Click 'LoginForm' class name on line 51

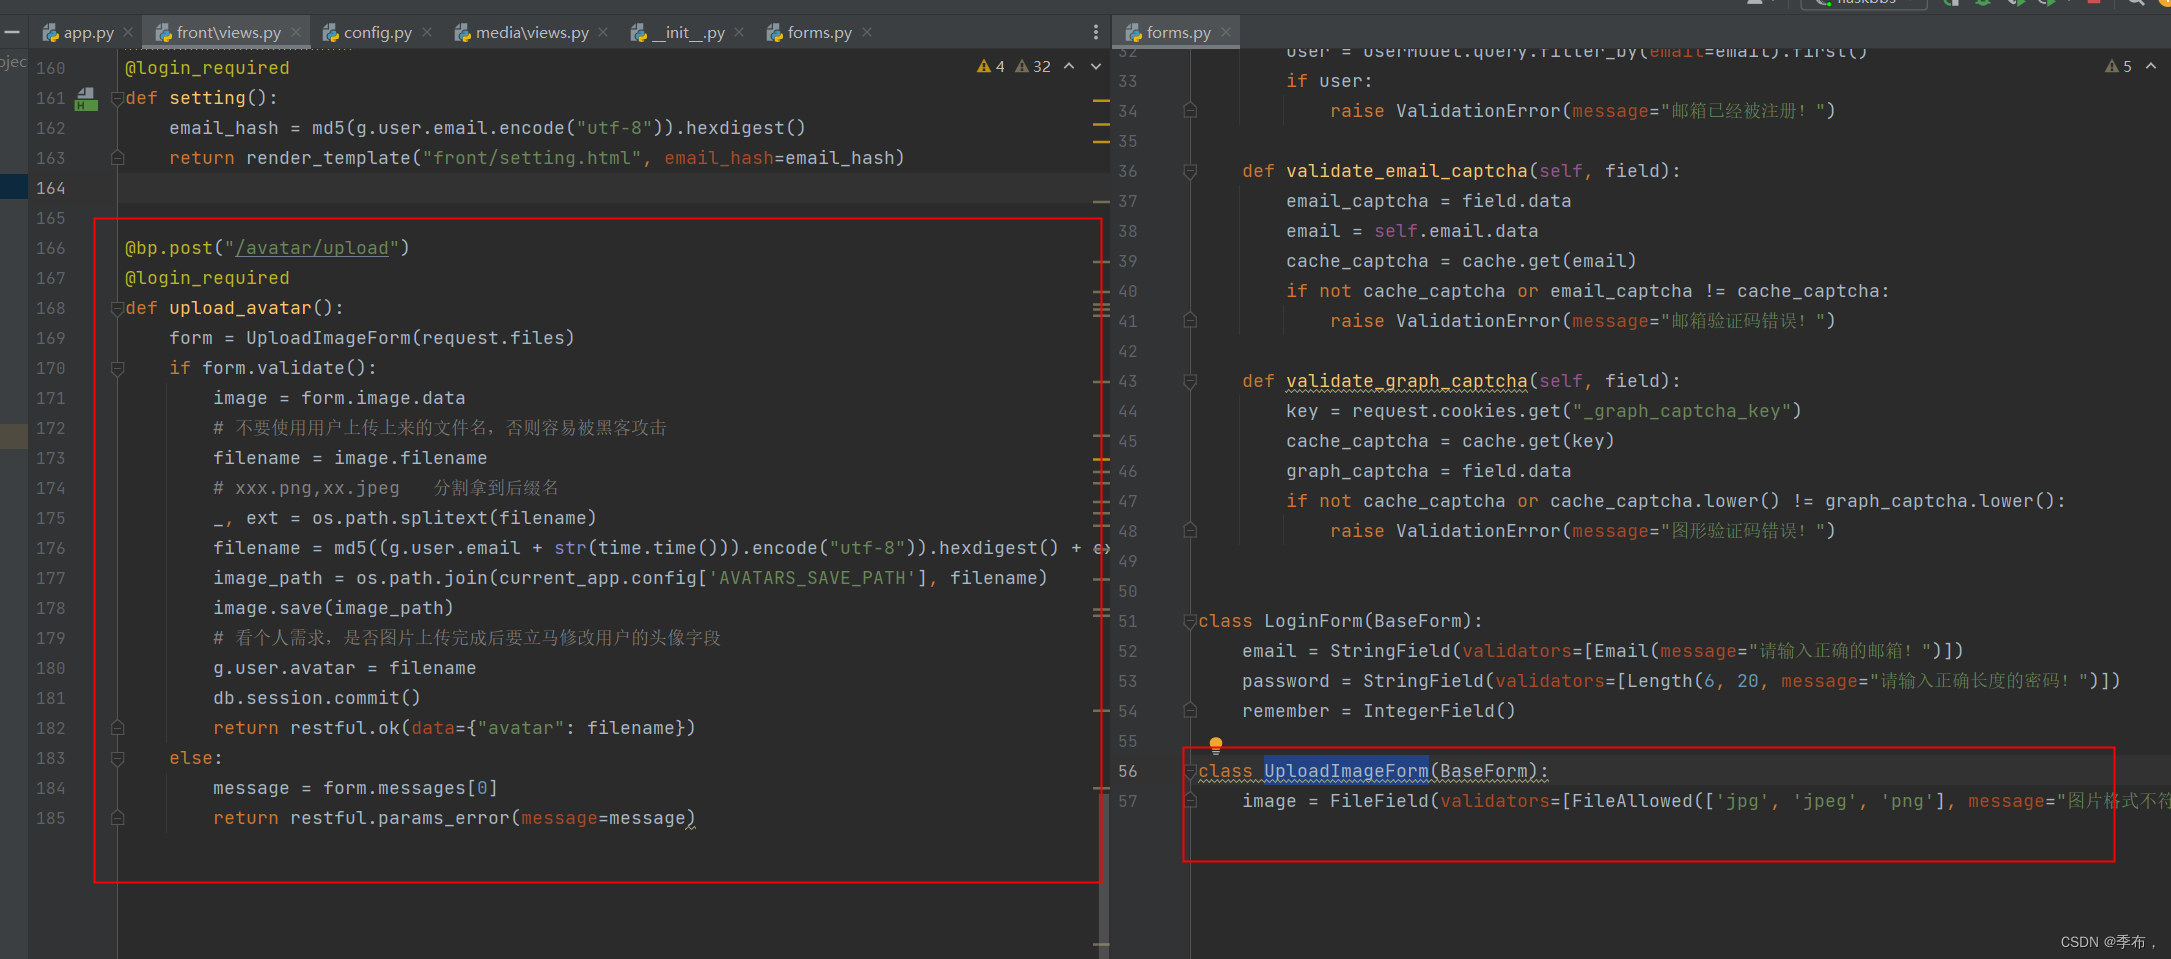1313,621
